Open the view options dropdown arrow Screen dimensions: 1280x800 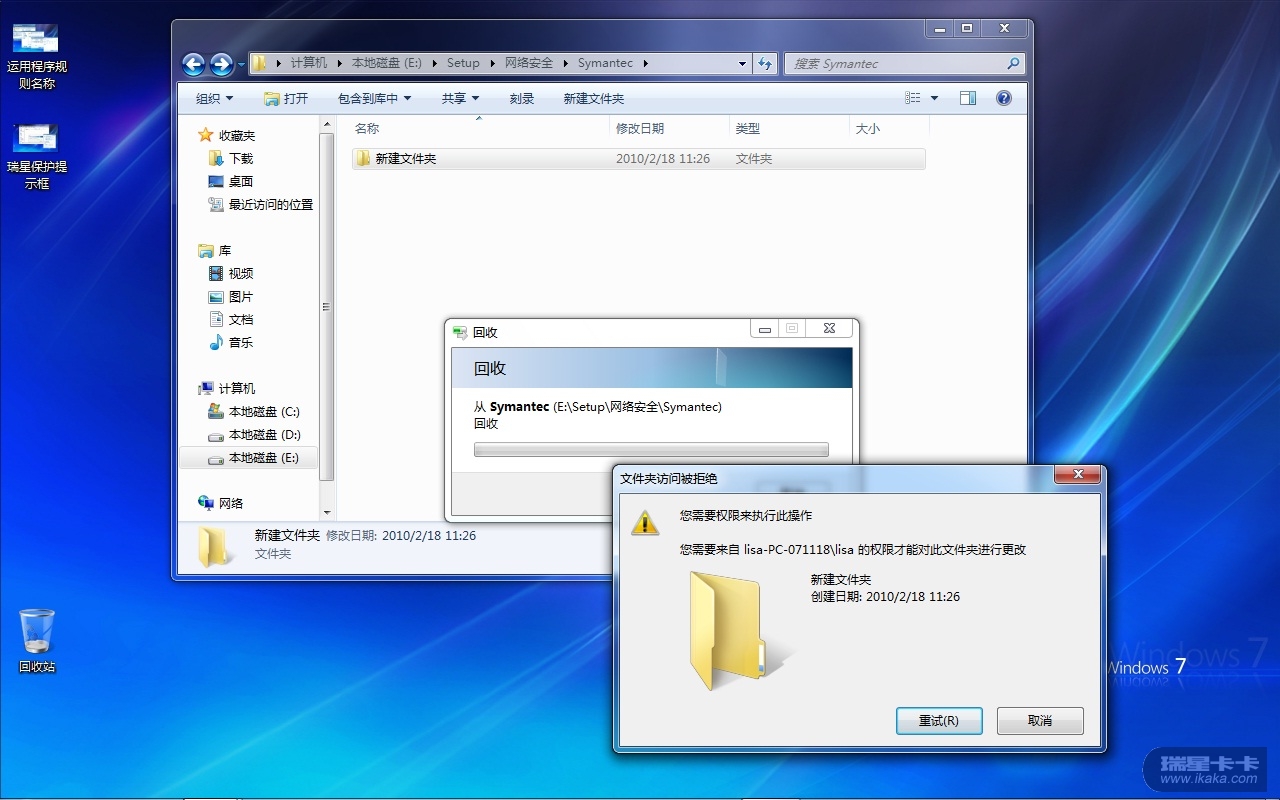point(935,98)
